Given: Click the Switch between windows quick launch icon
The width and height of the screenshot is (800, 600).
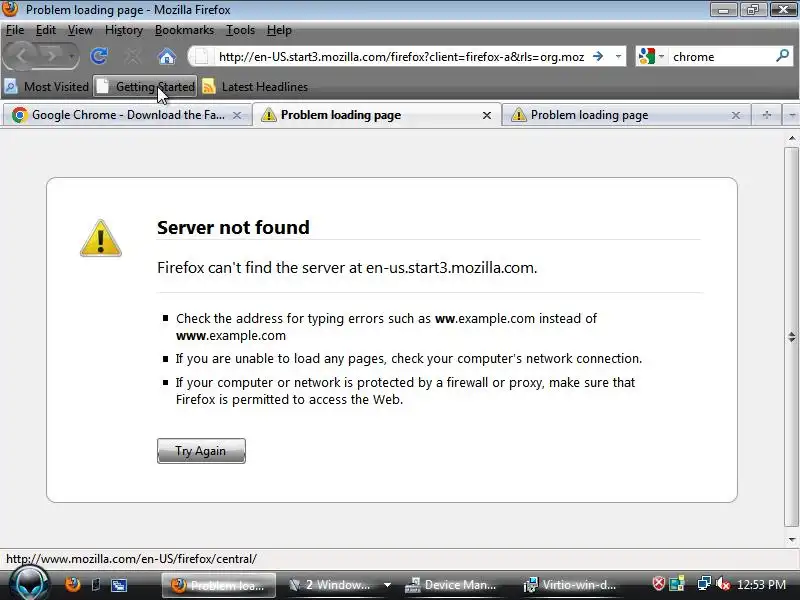Looking at the screenshot, I should 119,585.
